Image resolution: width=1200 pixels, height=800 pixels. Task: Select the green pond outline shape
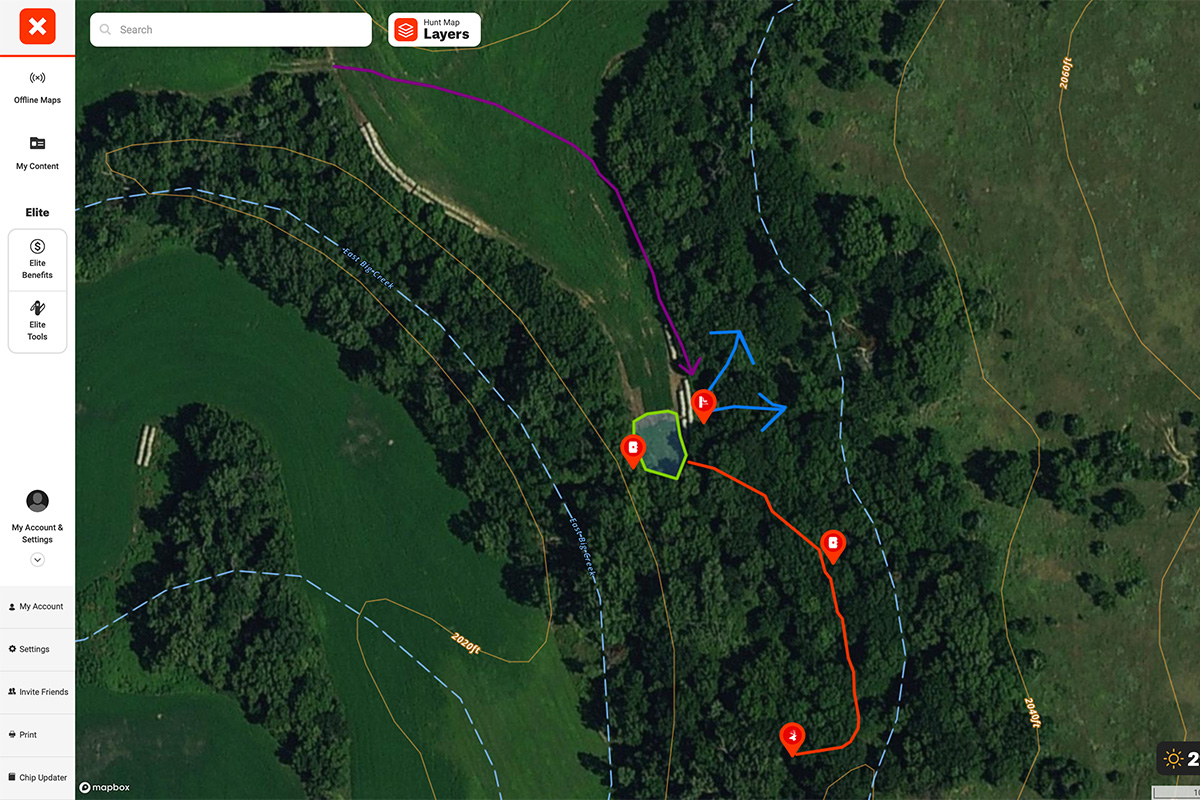(661, 442)
